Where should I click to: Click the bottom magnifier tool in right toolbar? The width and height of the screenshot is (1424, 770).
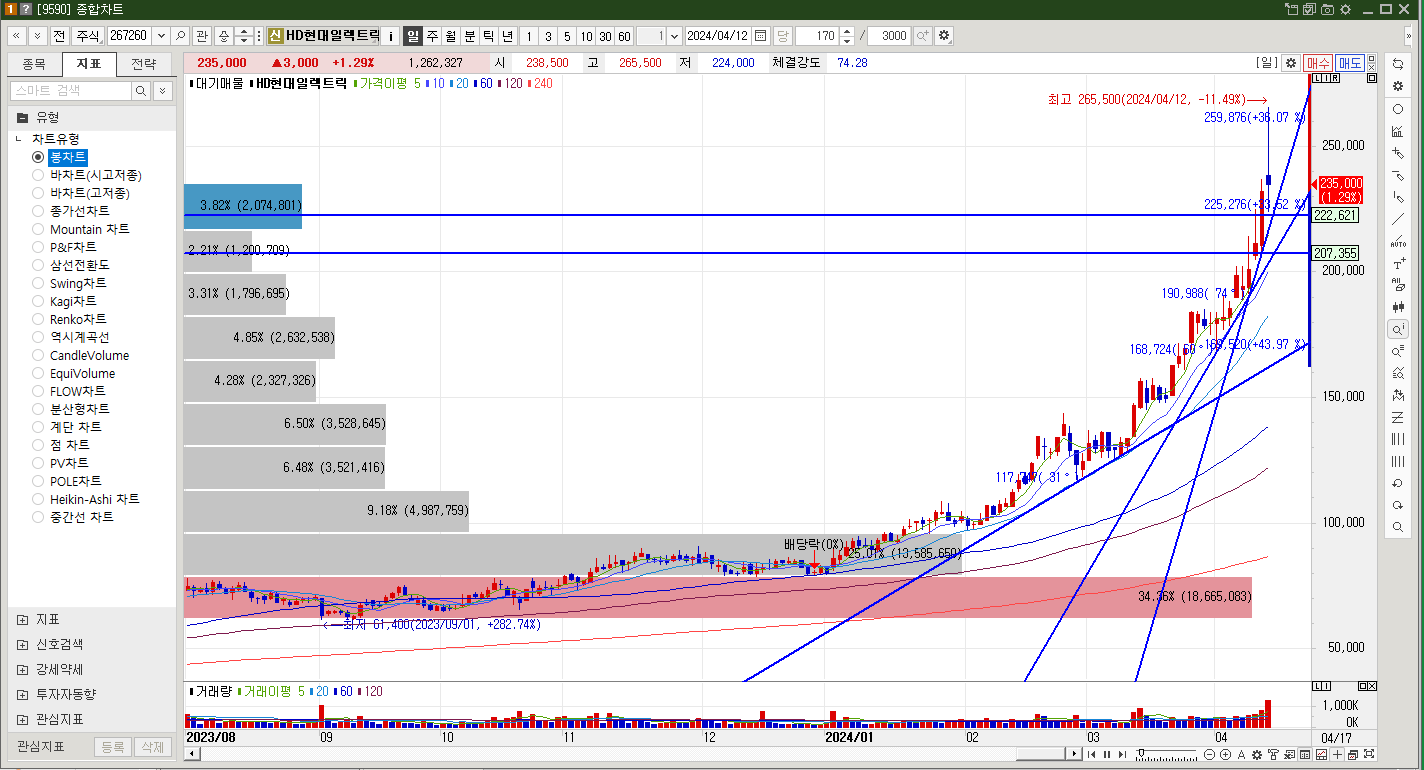1398,527
